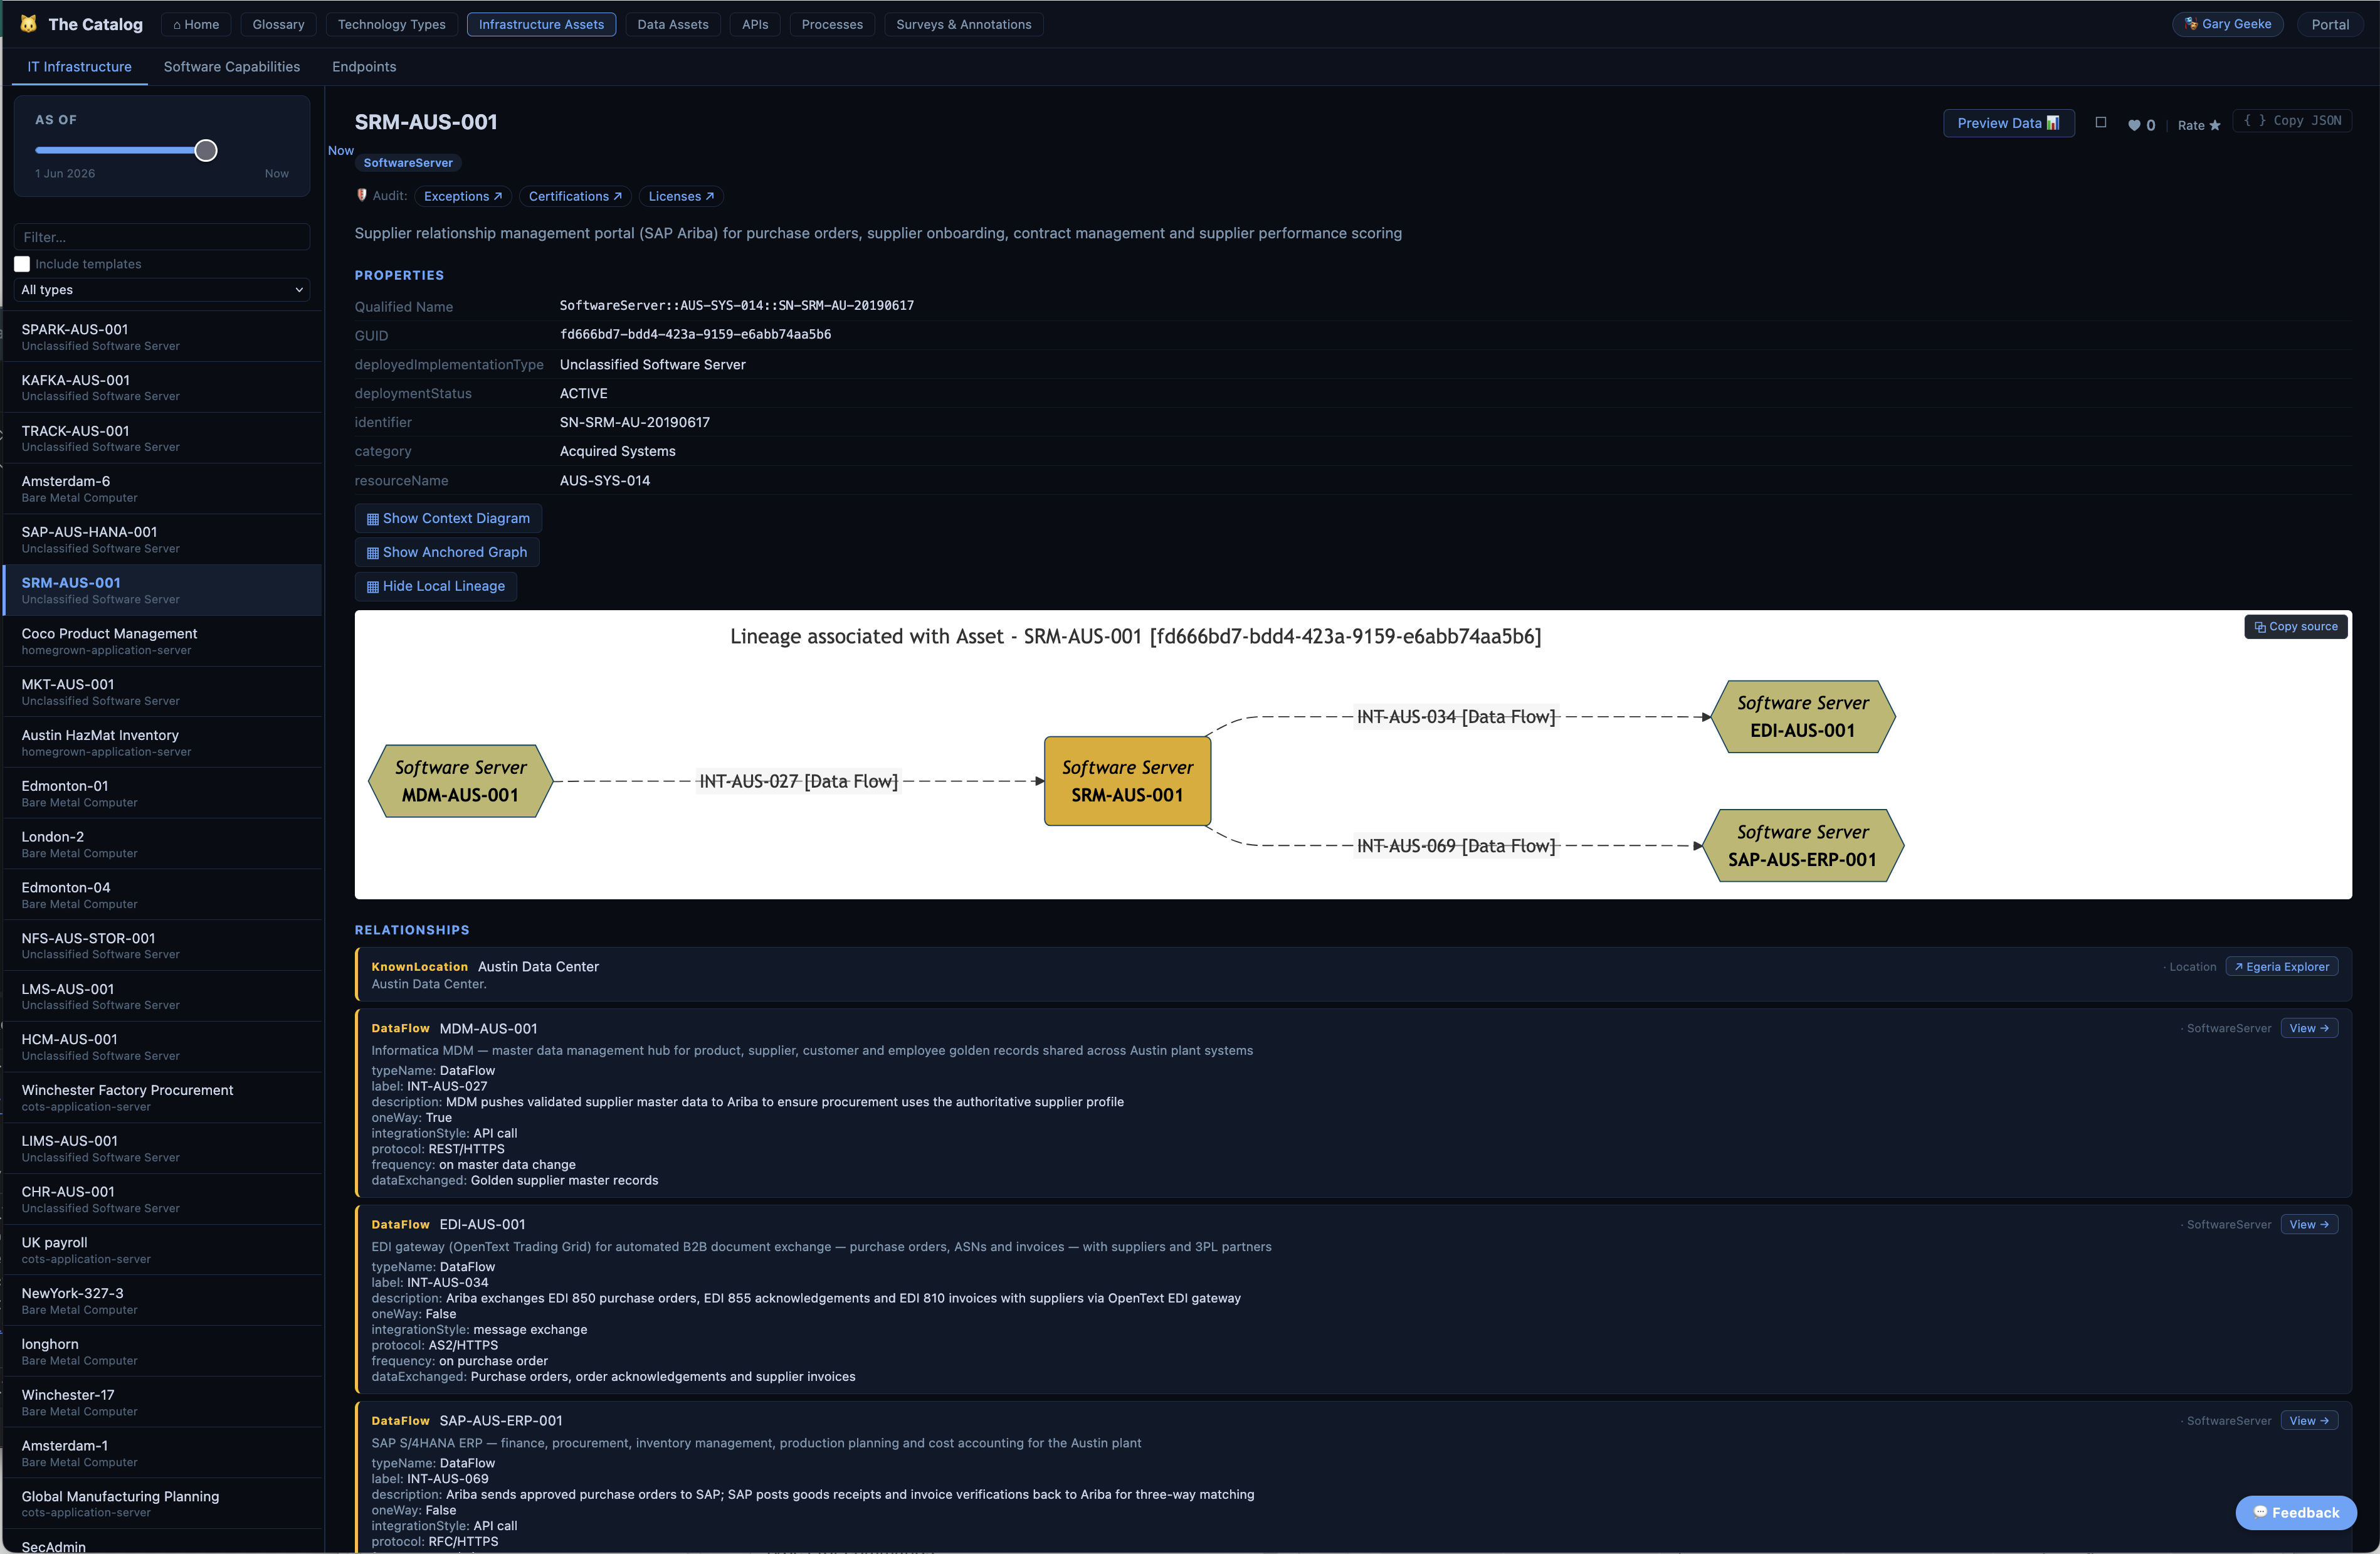Select longhorn bare metal computer
Viewport: 2380px width, 1554px height.
pos(162,1352)
